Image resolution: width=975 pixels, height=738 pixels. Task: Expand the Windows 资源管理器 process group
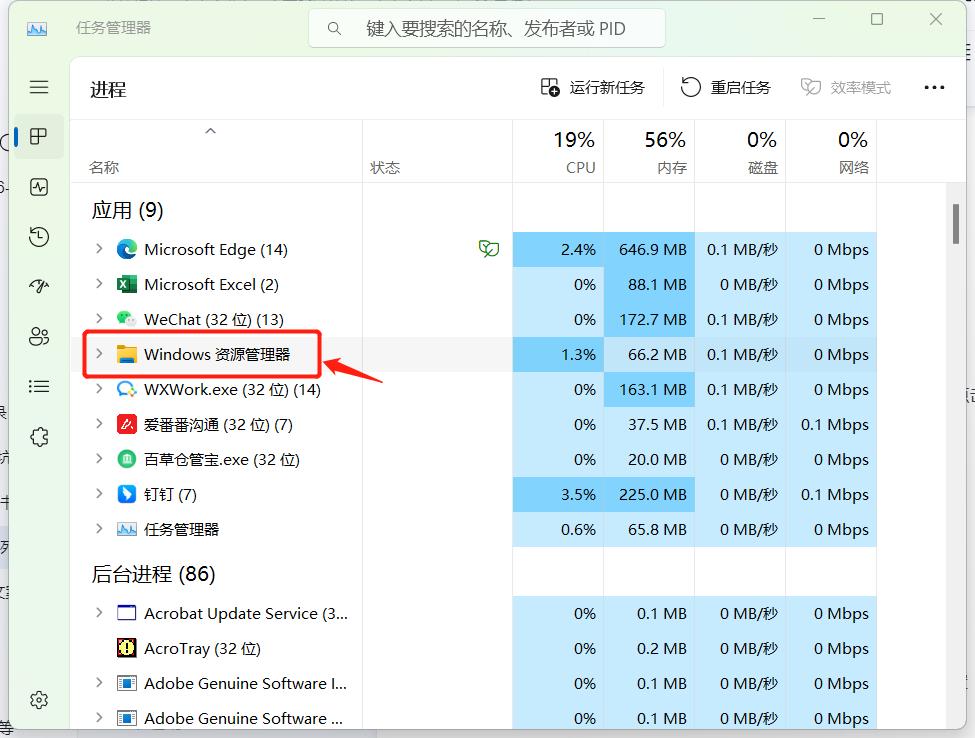click(99, 354)
